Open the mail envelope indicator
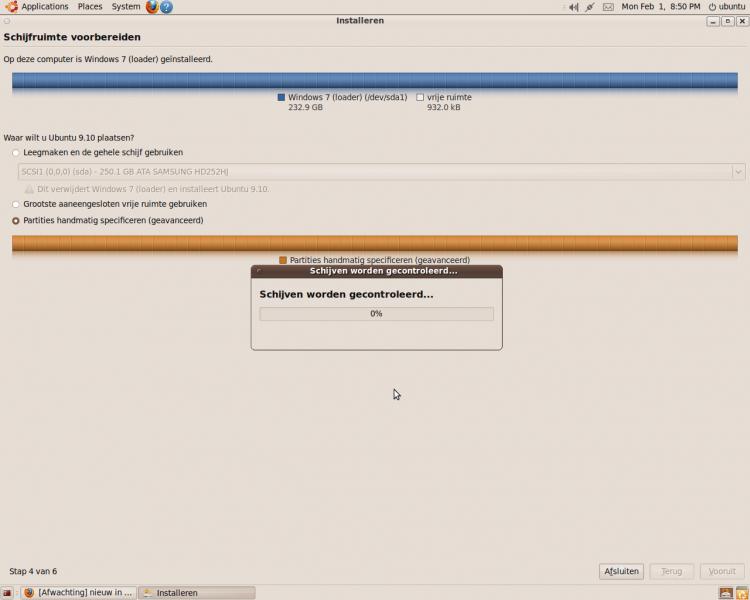The height and width of the screenshot is (600, 750). [x=608, y=7]
